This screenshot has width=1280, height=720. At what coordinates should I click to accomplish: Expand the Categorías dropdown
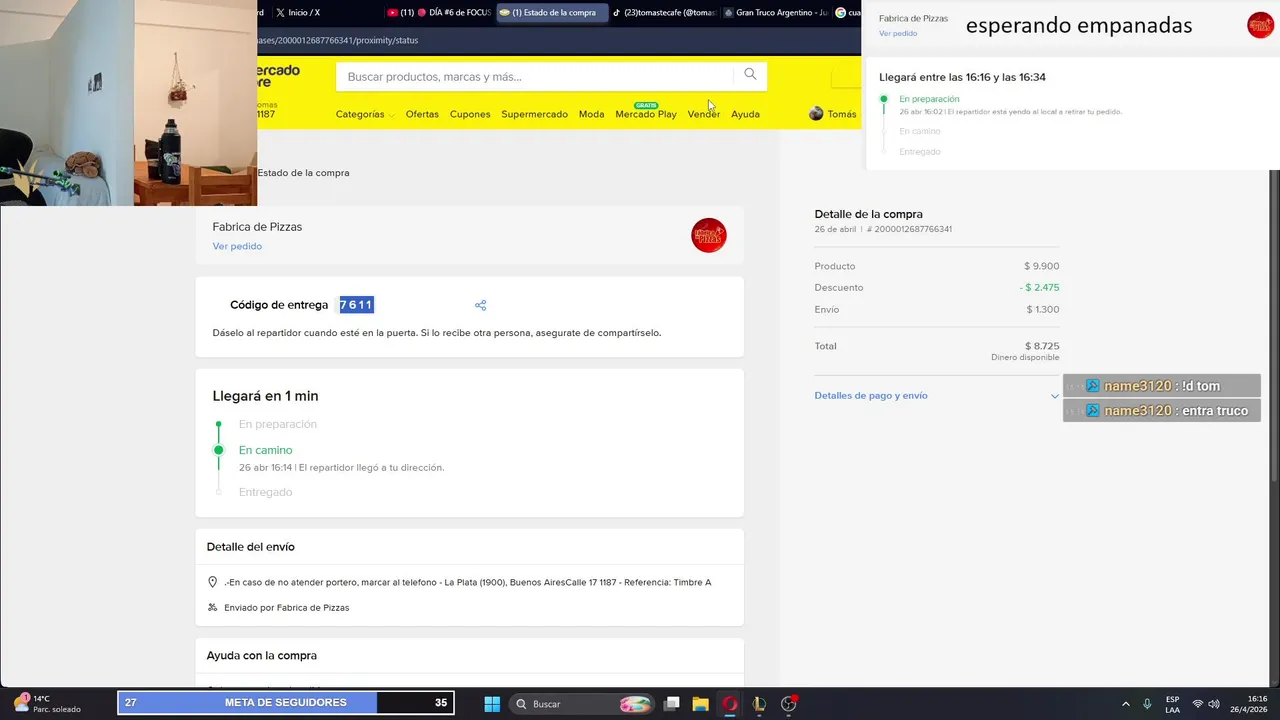click(x=364, y=114)
